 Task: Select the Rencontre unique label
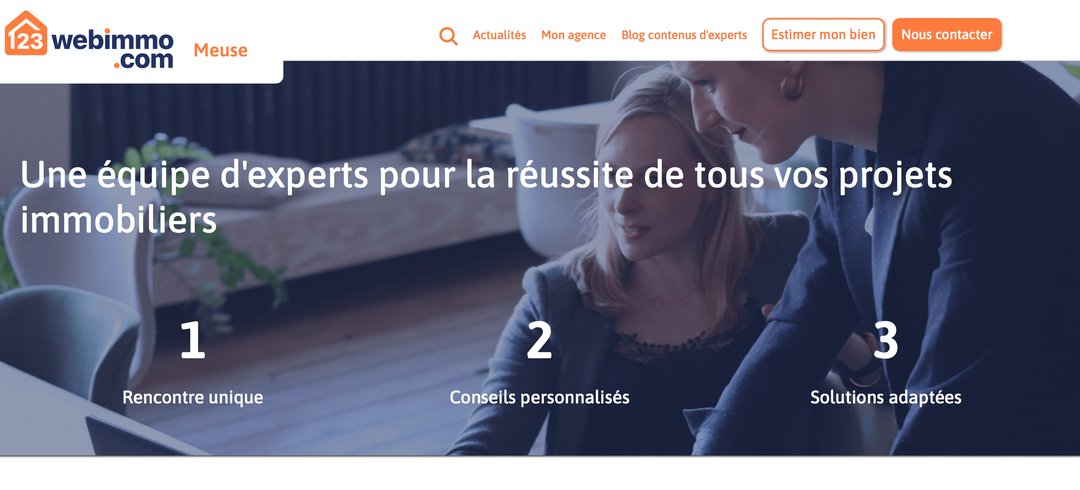[x=193, y=398]
